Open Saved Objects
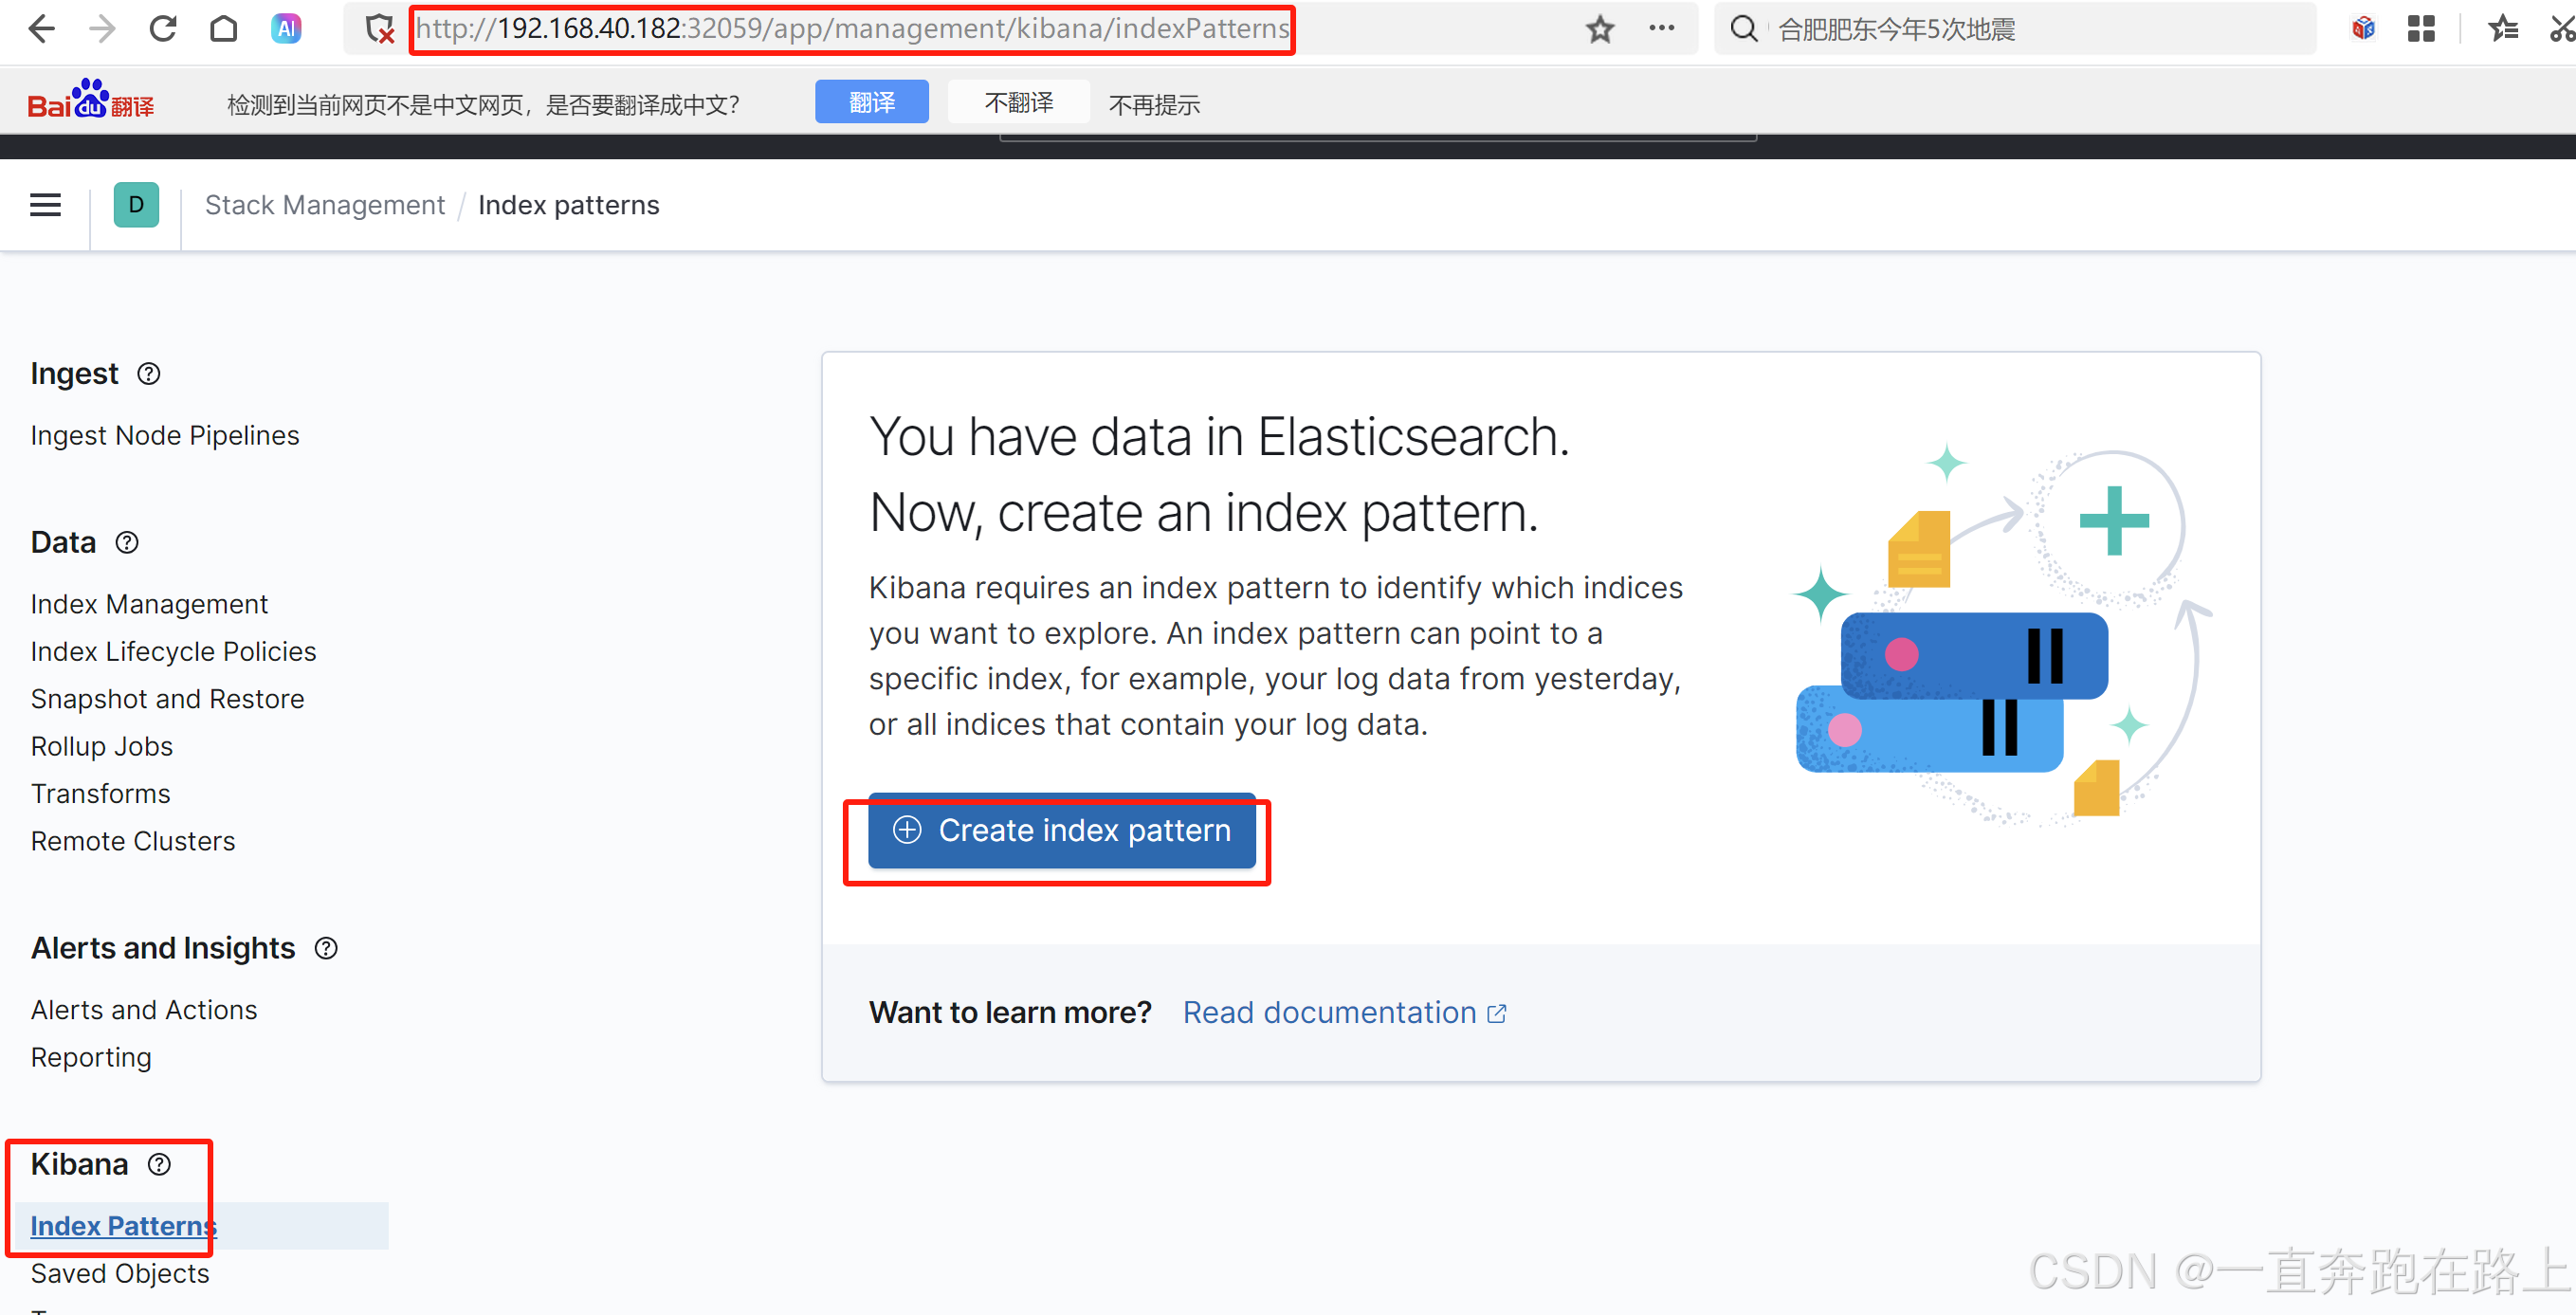This screenshot has width=2576, height=1315. [120, 1274]
